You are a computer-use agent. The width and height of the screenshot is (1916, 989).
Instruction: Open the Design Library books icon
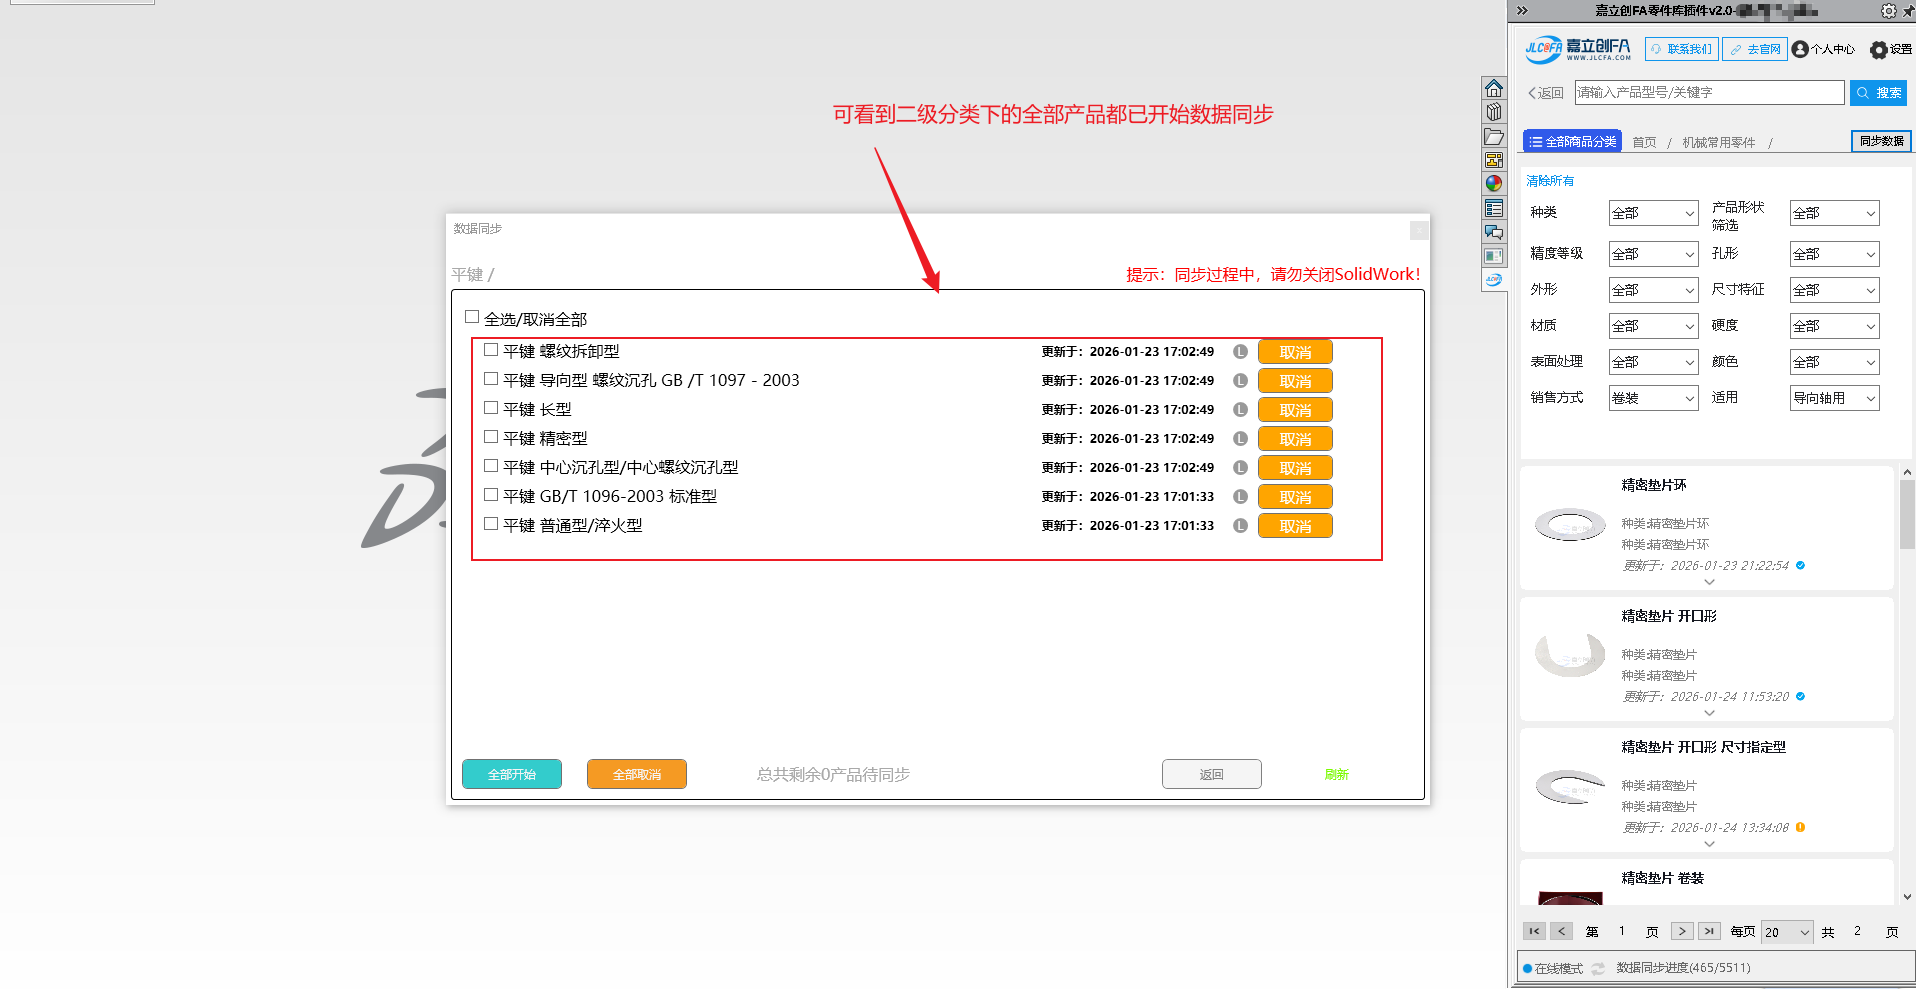coord(1493,112)
